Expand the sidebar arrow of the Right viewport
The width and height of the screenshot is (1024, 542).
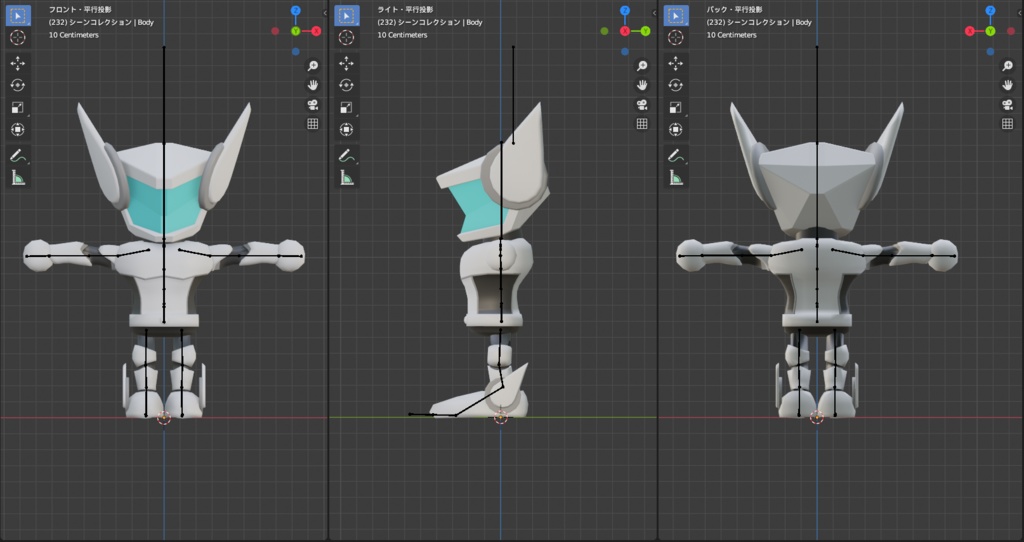coord(654,13)
